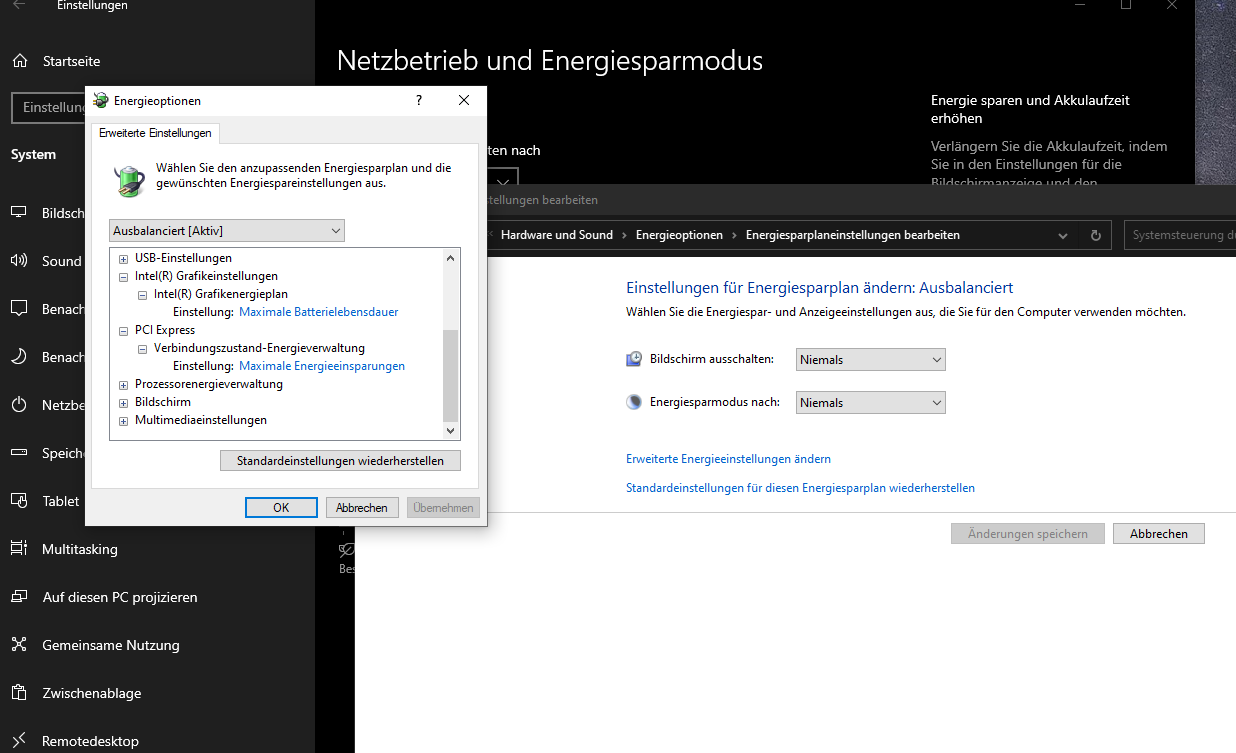This screenshot has height=753, width=1236.
Task: Open Multitasking in Settings sidebar
Action: 80,549
